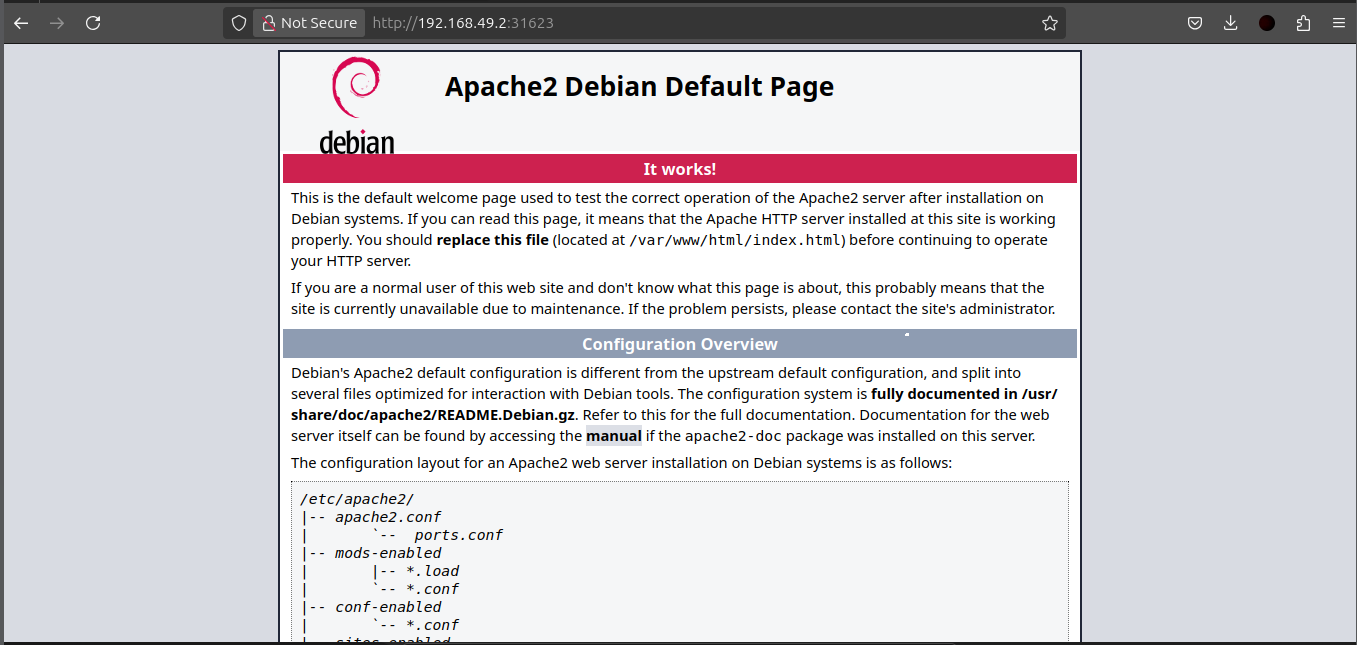Open the Downloads panel
Viewport: 1357px width, 645px height.
coord(1230,23)
